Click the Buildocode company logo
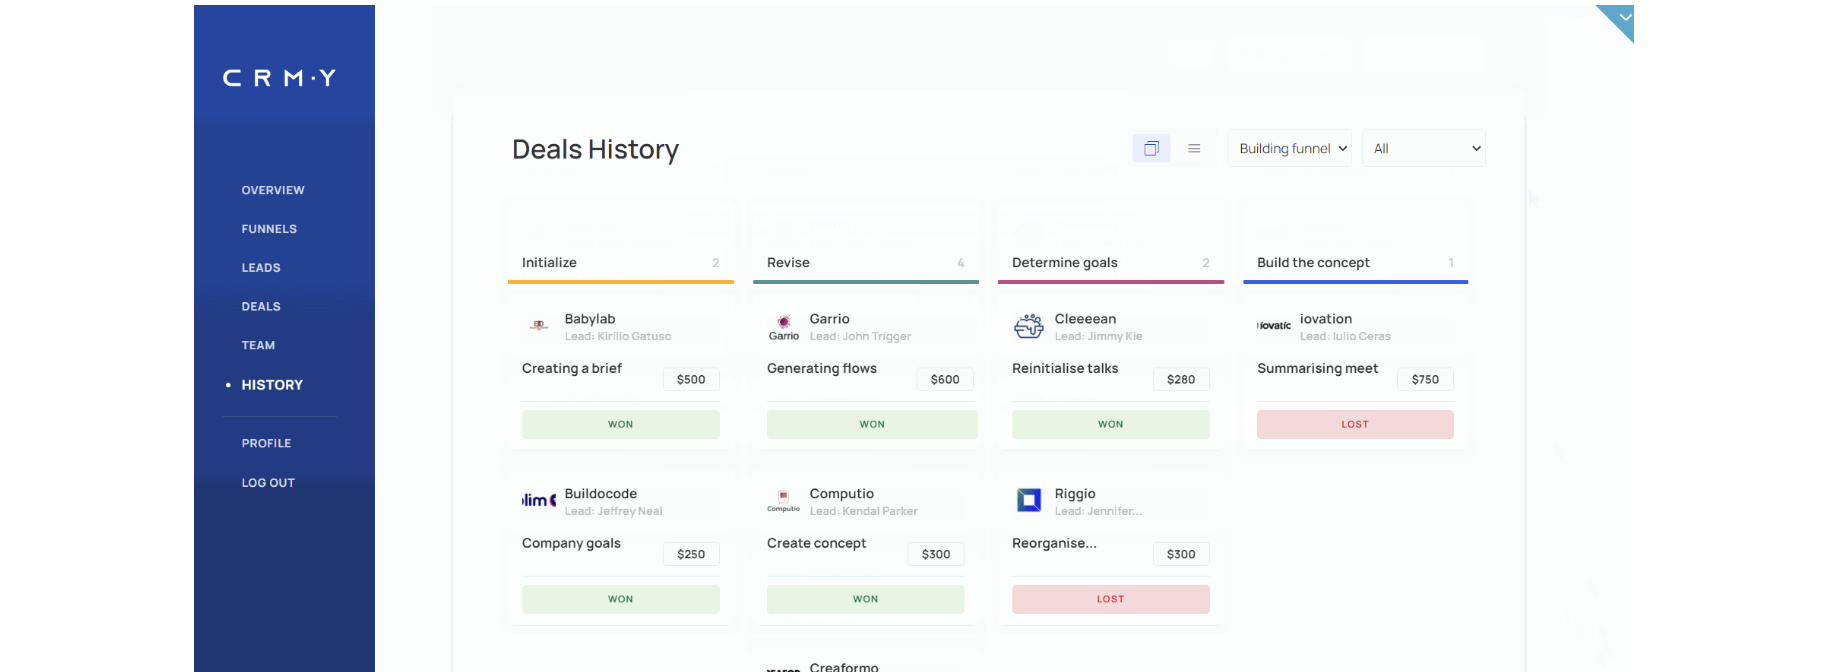This screenshot has height=672, width=1830. pos(539,501)
